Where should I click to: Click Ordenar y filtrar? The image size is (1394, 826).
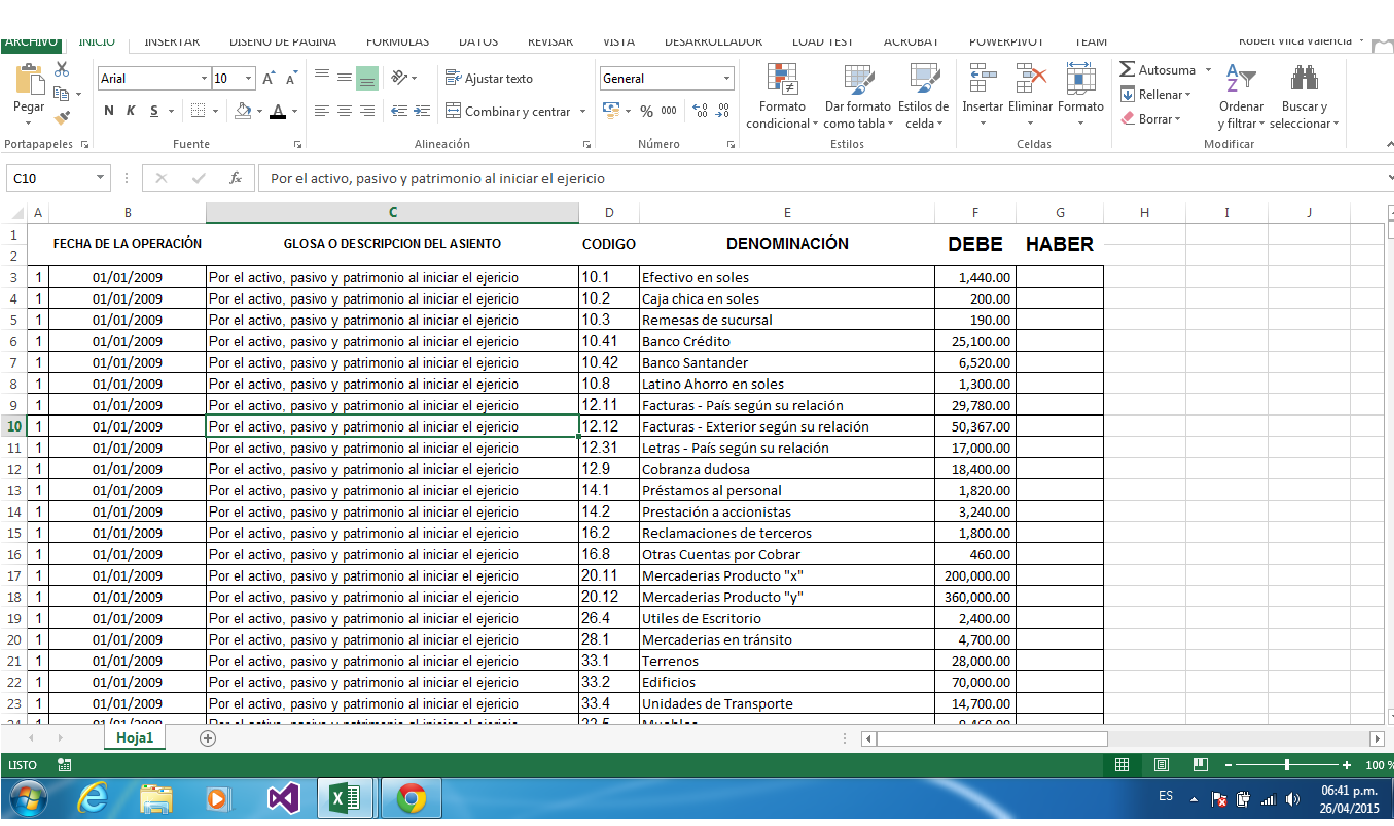[1240, 95]
